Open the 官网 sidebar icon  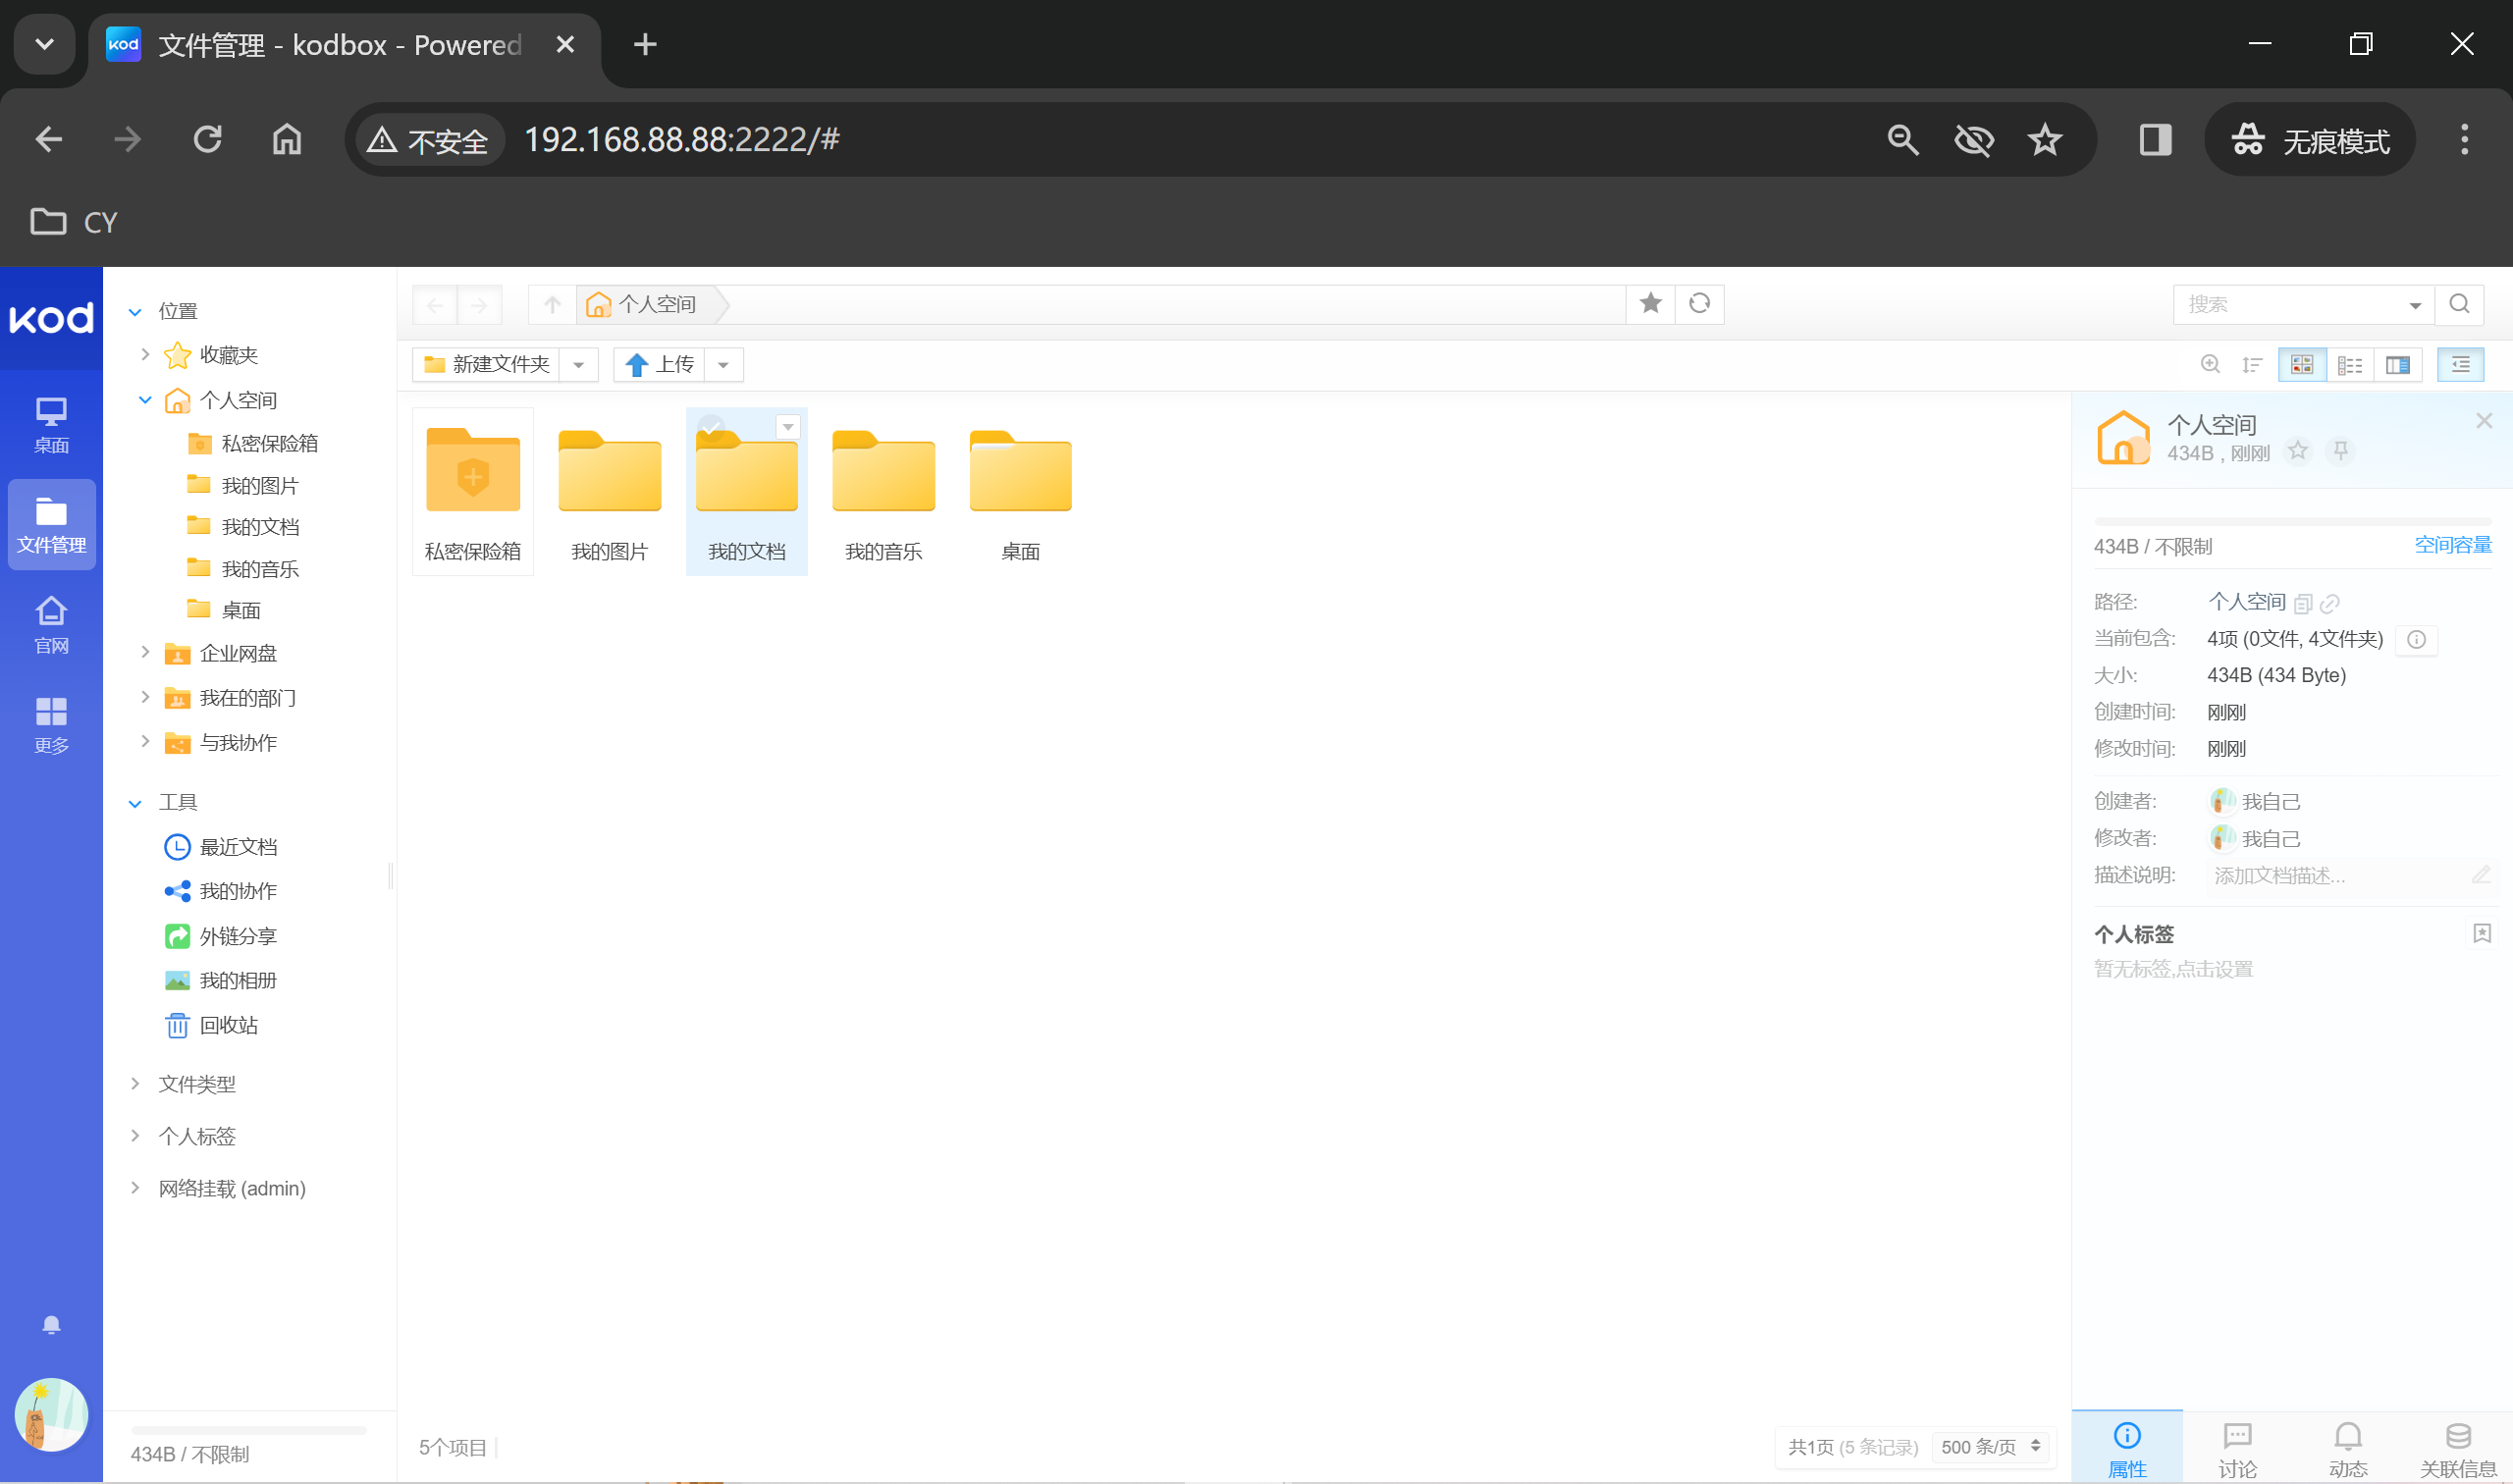51,624
